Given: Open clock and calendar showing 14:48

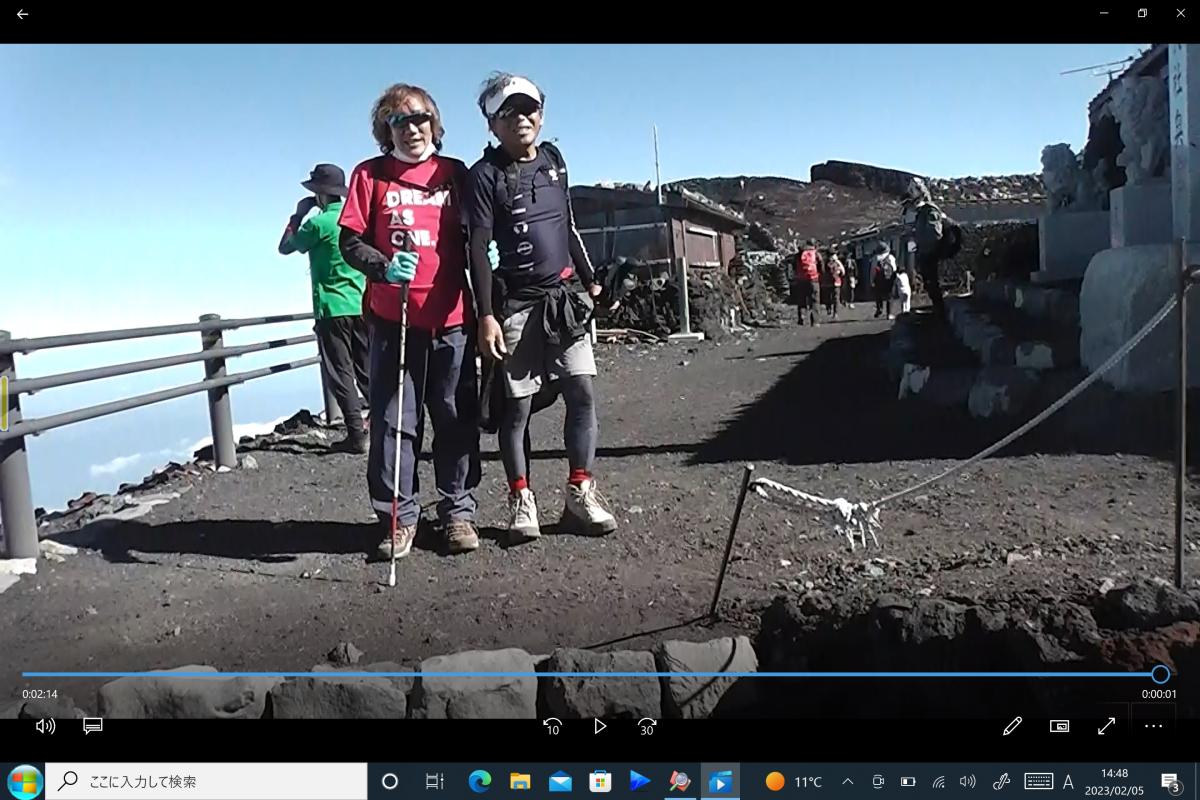Looking at the screenshot, I should 1114,781.
